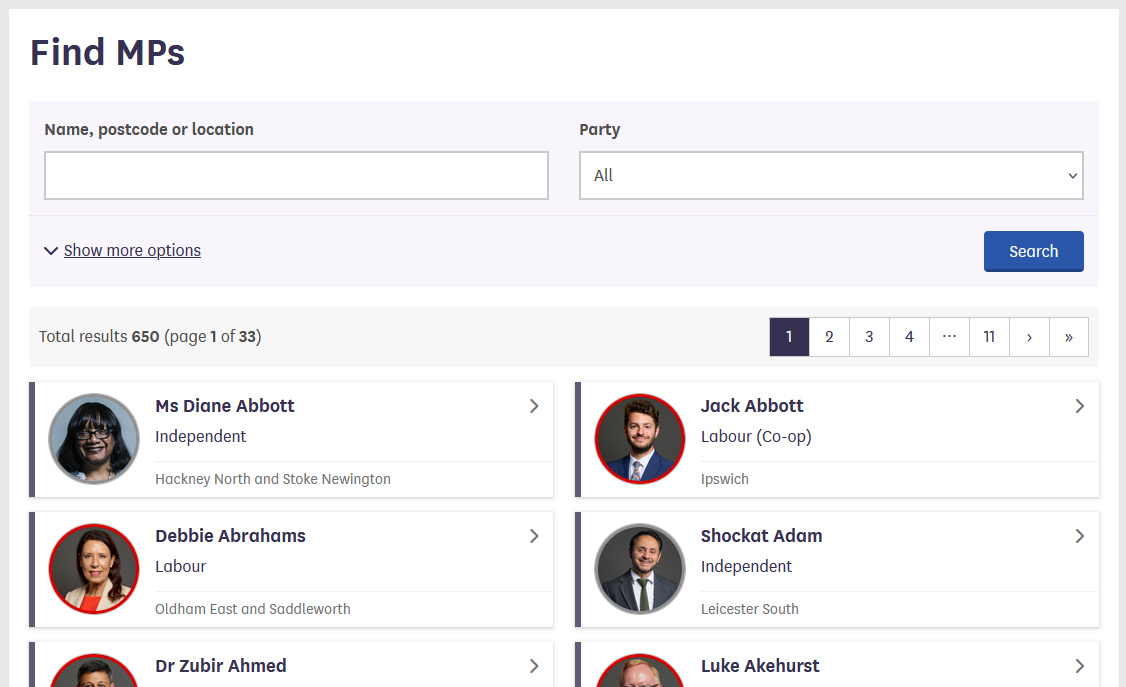Screen dimensions: 1126x687
Task: Click Shockat Adam's portrait photo
Action: [x=640, y=569]
